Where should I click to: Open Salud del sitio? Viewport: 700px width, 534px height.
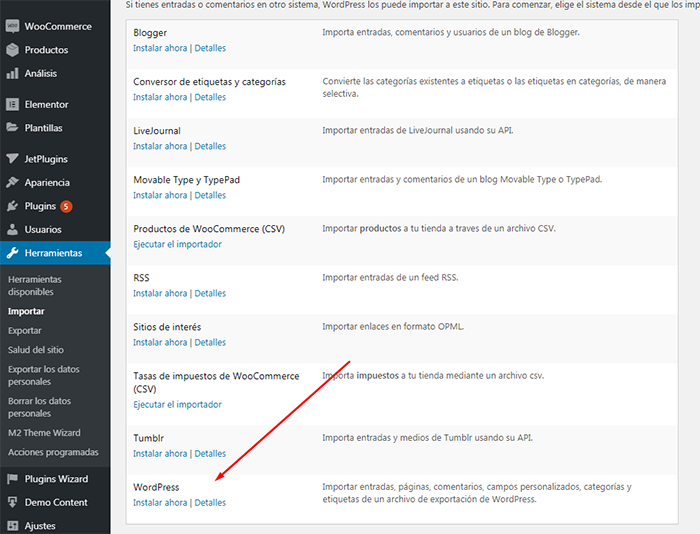(36, 350)
